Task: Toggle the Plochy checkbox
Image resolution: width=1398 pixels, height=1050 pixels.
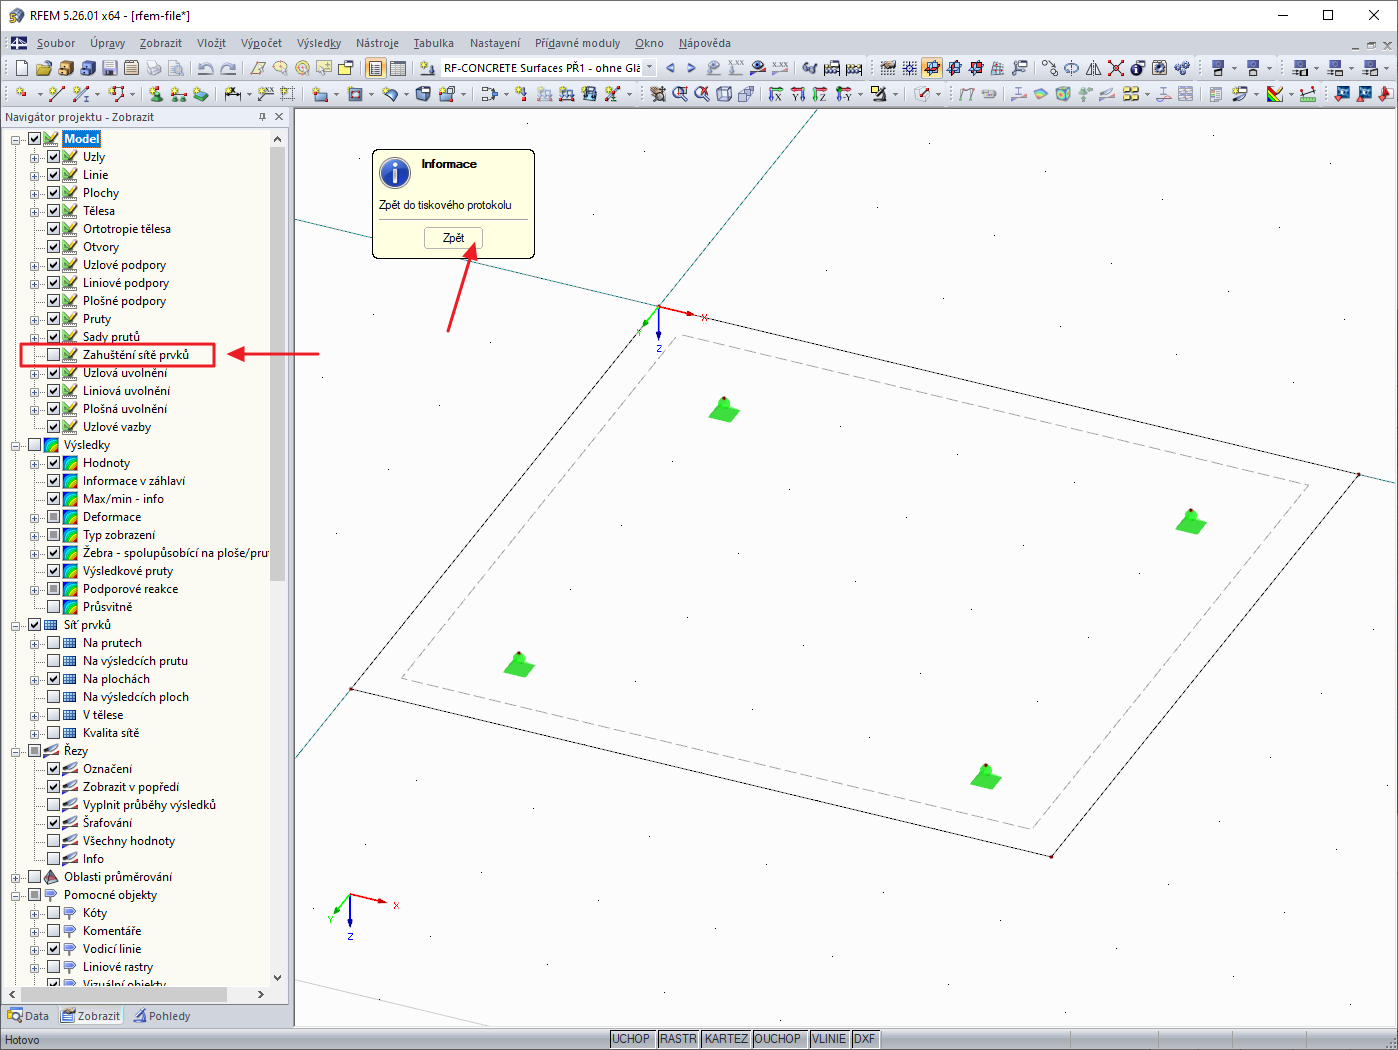Action: click(x=54, y=193)
